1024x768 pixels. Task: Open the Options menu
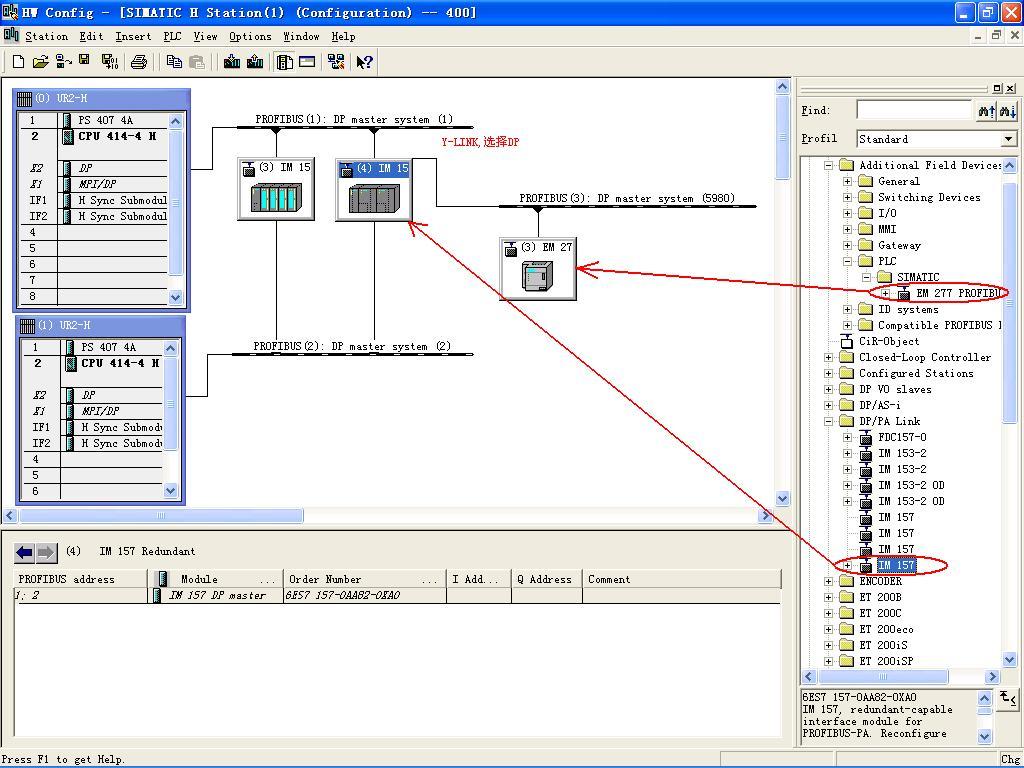(x=249, y=36)
